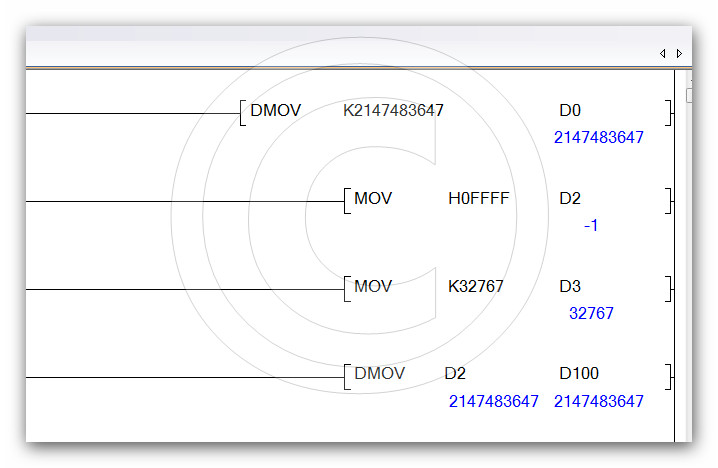718x468 pixels.
Task: Select the D2 destination in the second rung
Action: pos(570,198)
